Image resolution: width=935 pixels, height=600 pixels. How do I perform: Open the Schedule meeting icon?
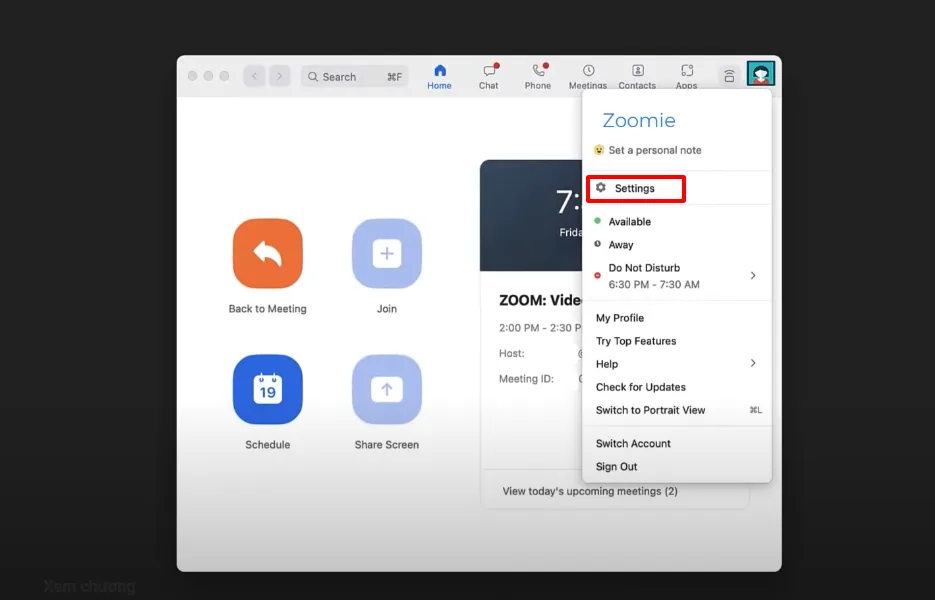click(267, 390)
